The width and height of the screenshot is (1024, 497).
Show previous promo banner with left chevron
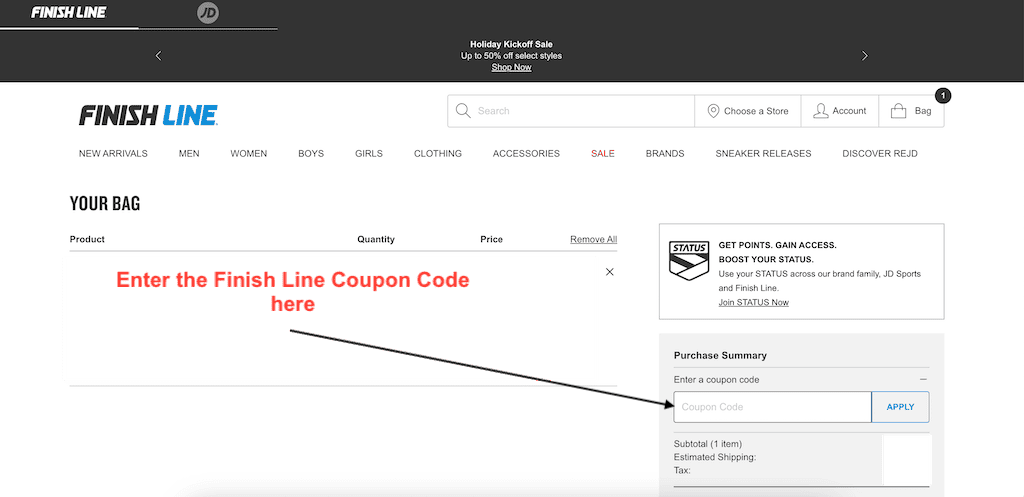point(158,56)
